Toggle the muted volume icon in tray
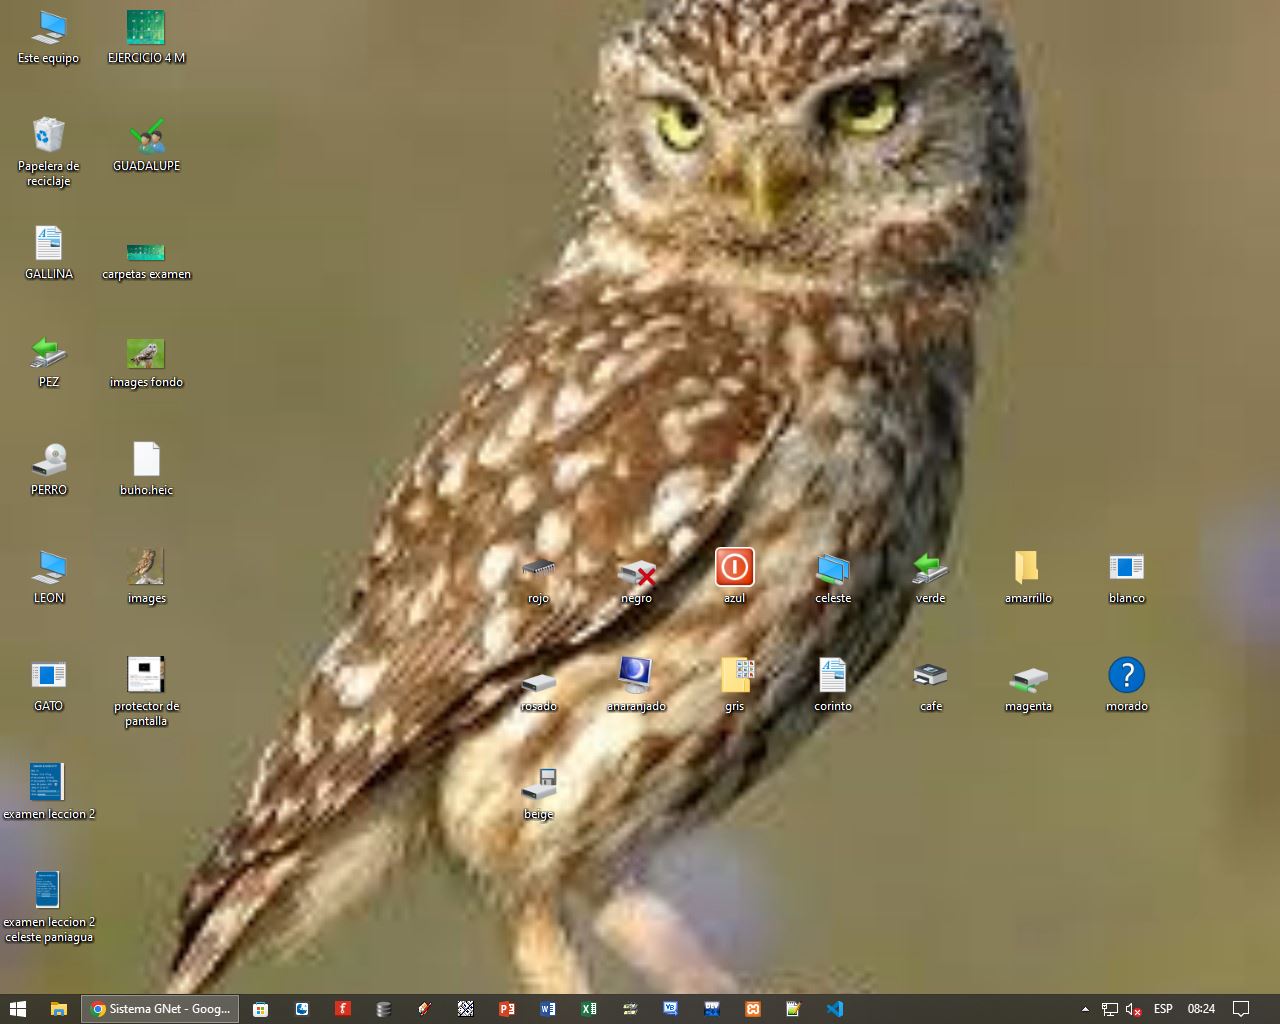The height and width of the screenshot is (1024, 1280). click(1134, 1009)
